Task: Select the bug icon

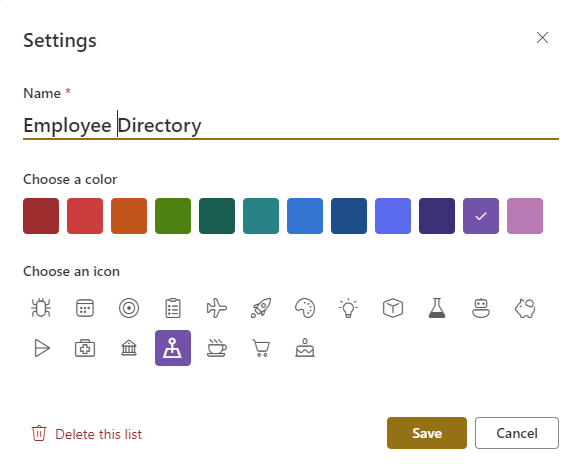Action: click(41, 308)
